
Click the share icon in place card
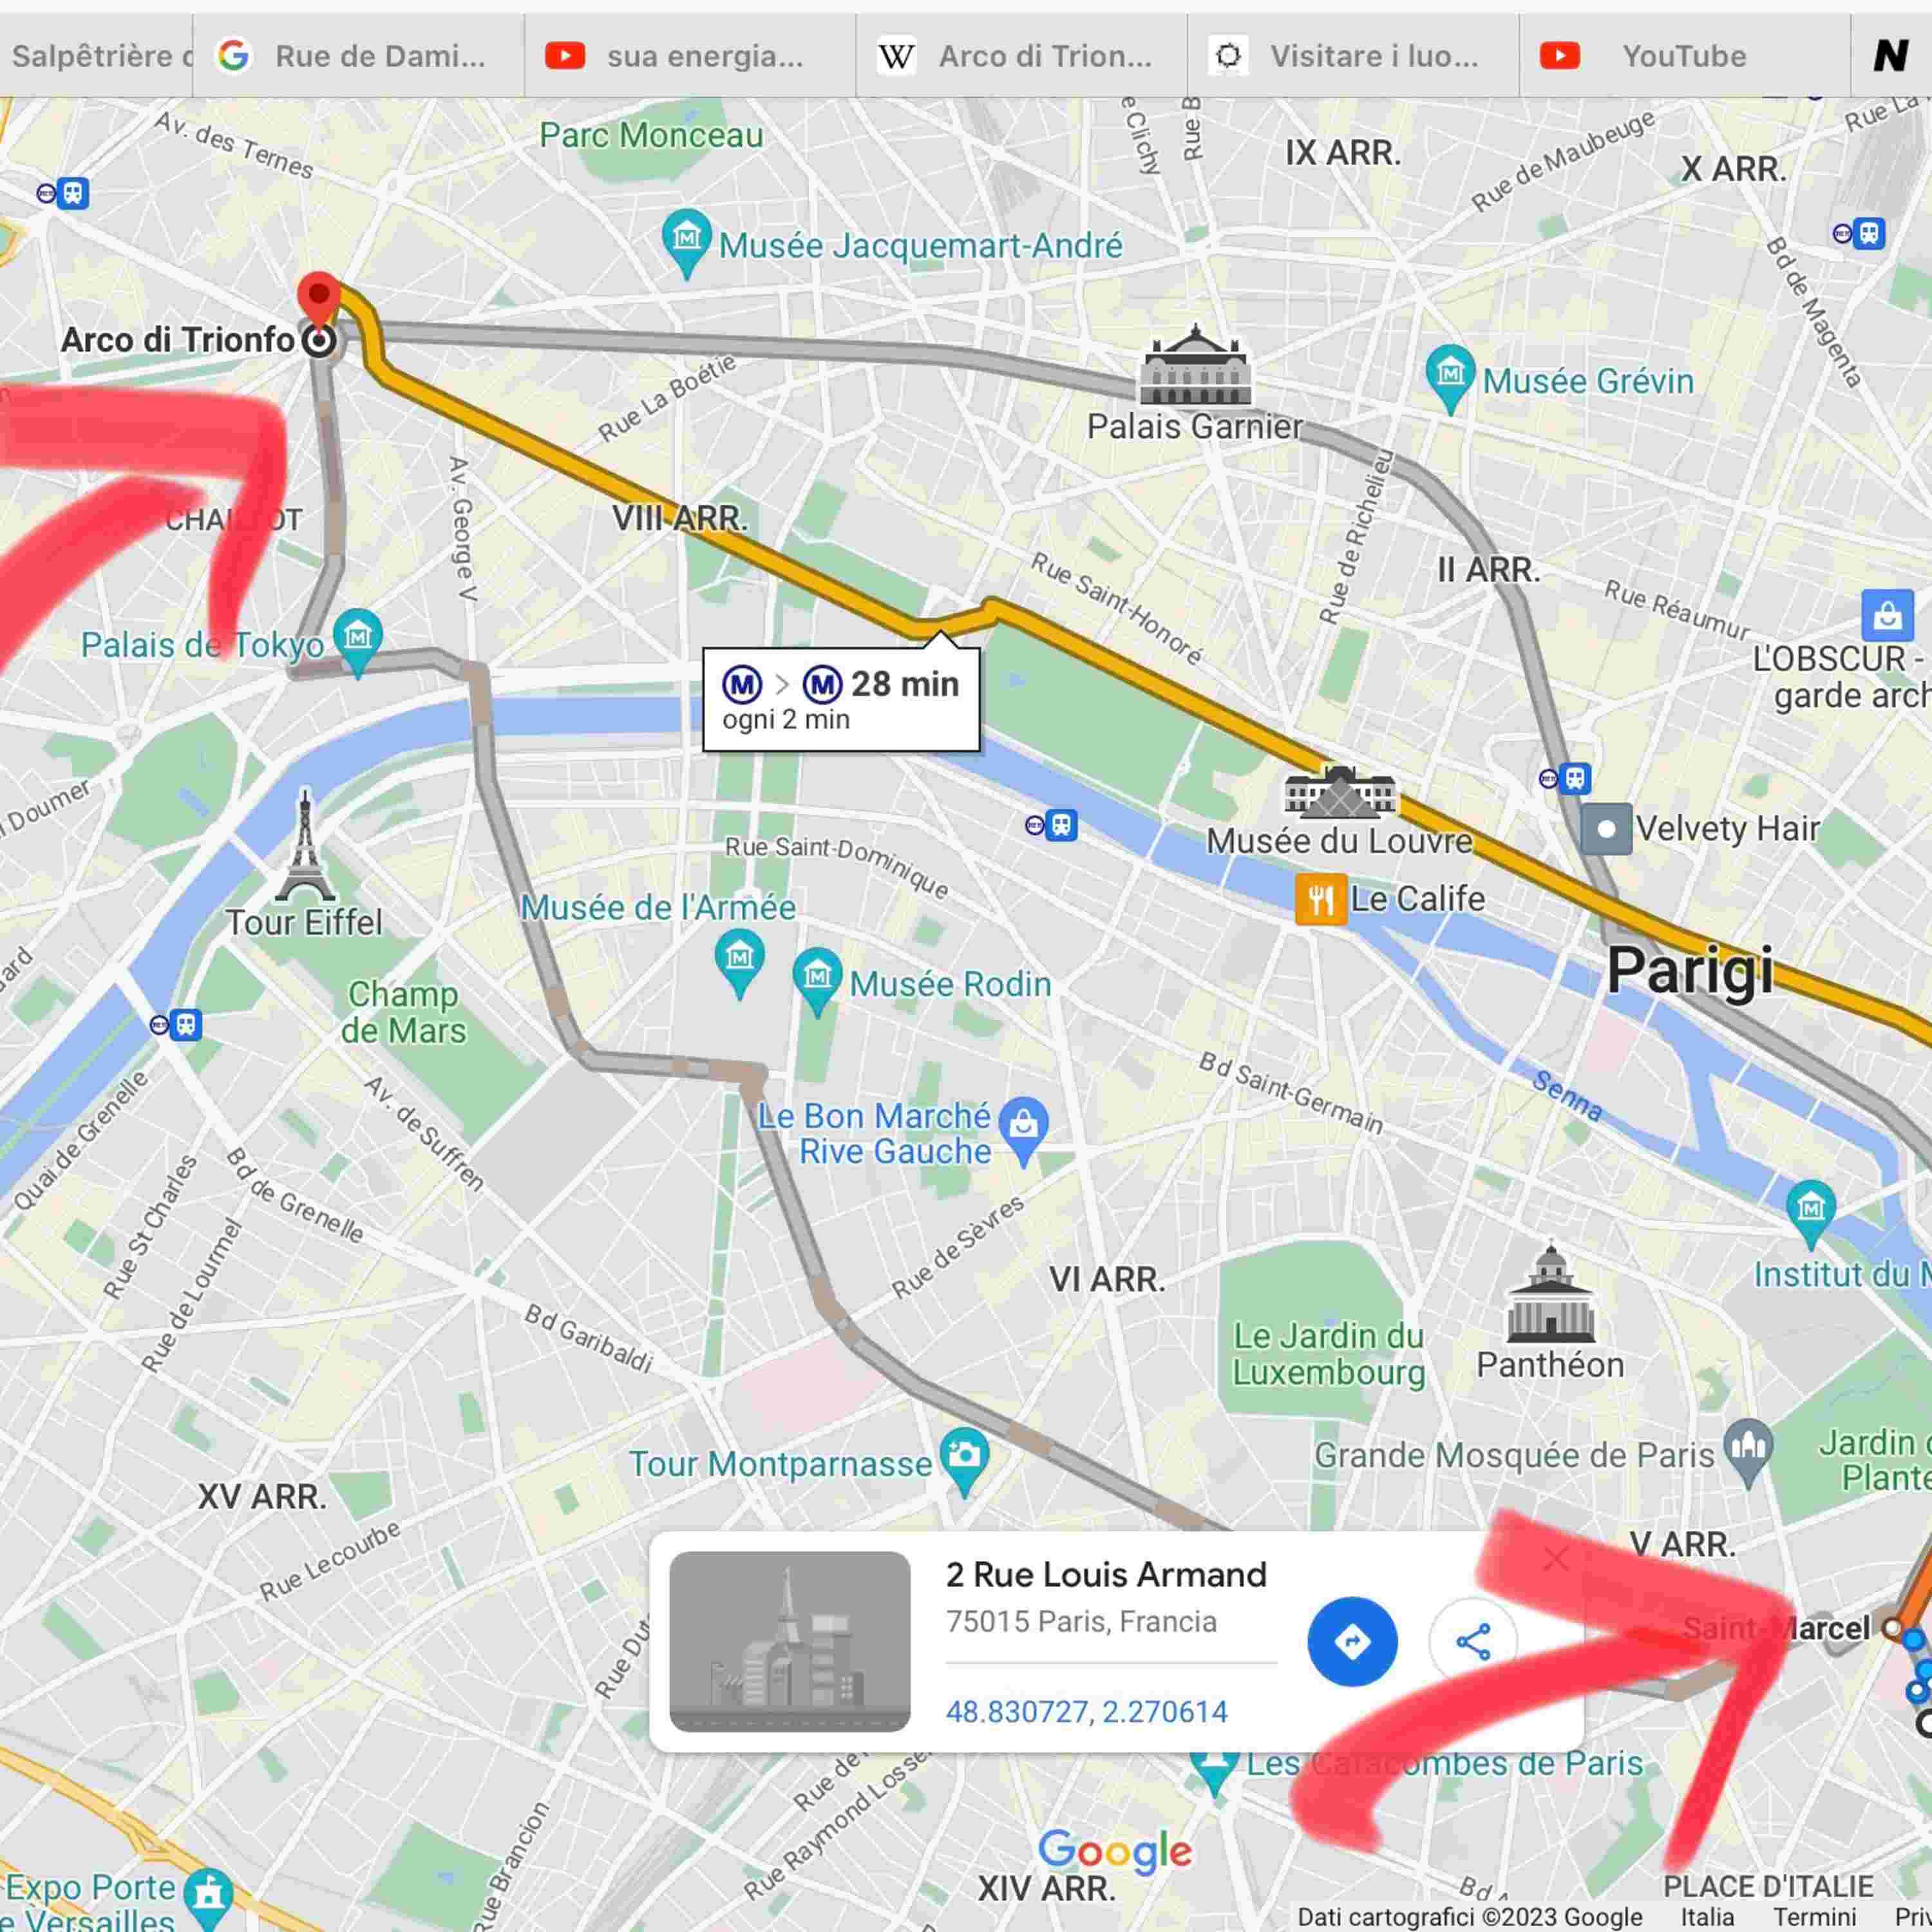tap(1473, 1642)
